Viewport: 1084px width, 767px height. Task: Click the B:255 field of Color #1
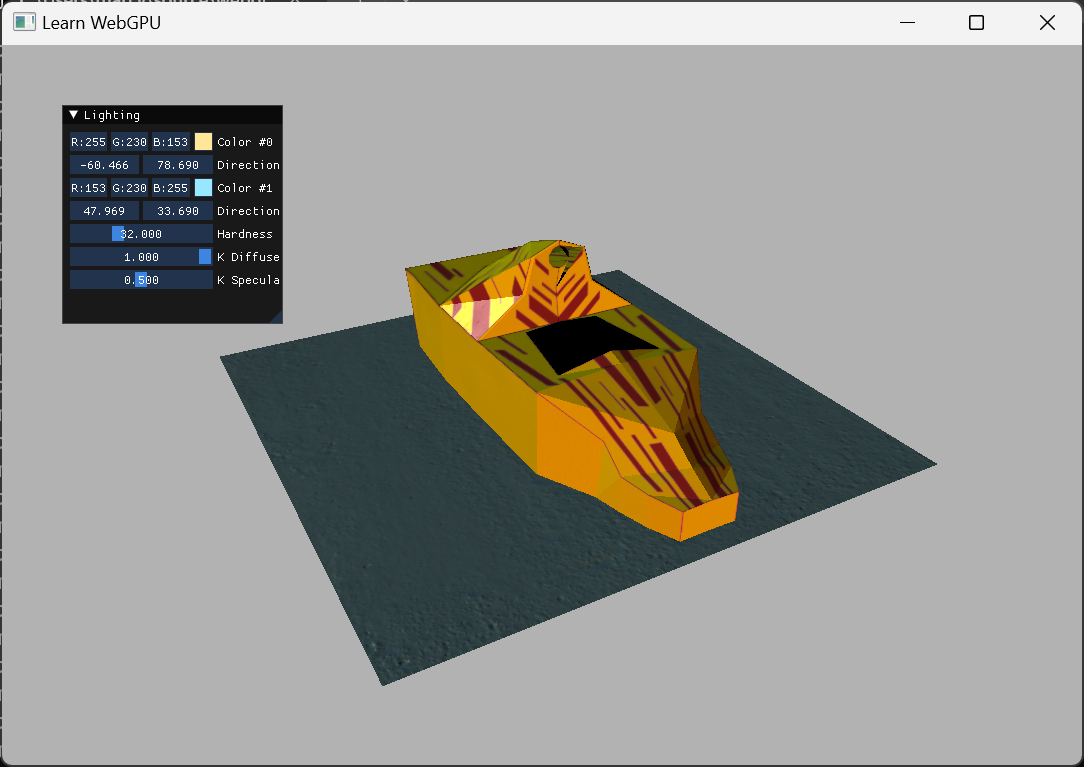[x=170, y=188]
